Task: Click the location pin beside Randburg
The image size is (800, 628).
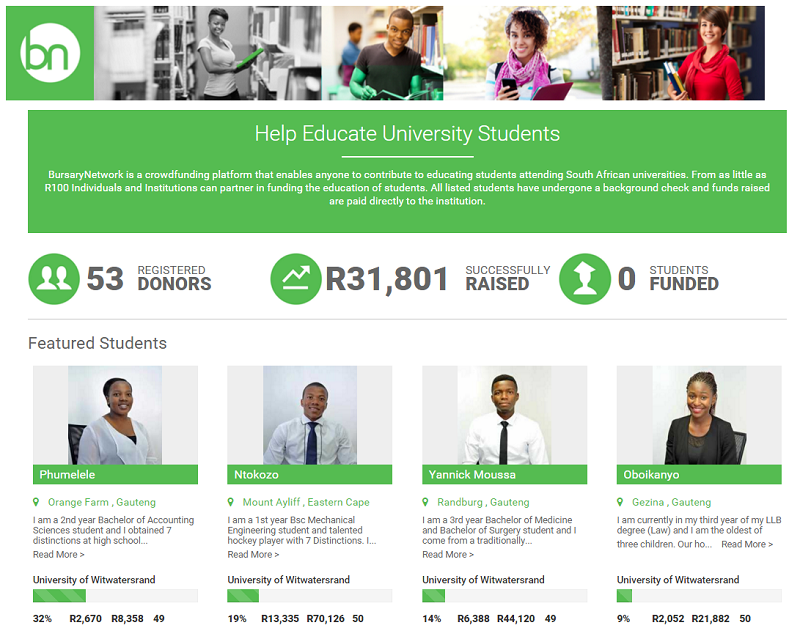Action: [426, 502]
